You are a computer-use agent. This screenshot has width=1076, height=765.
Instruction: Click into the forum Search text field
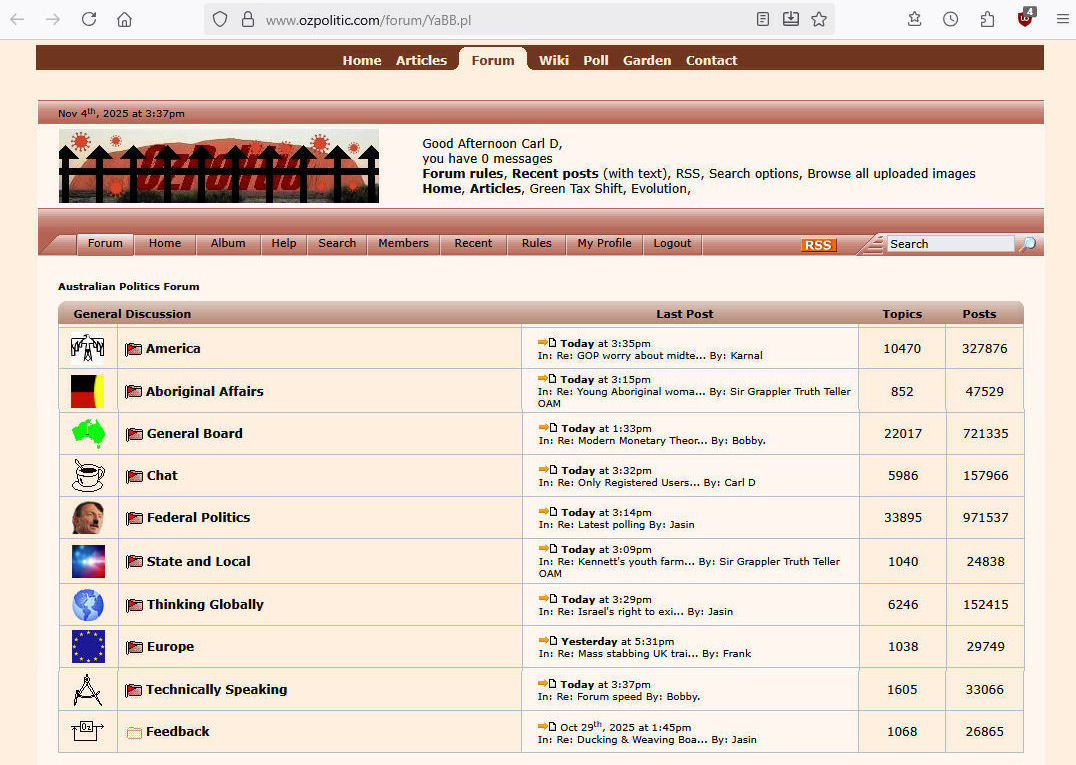pyautogui.click(x=949, y=244)
